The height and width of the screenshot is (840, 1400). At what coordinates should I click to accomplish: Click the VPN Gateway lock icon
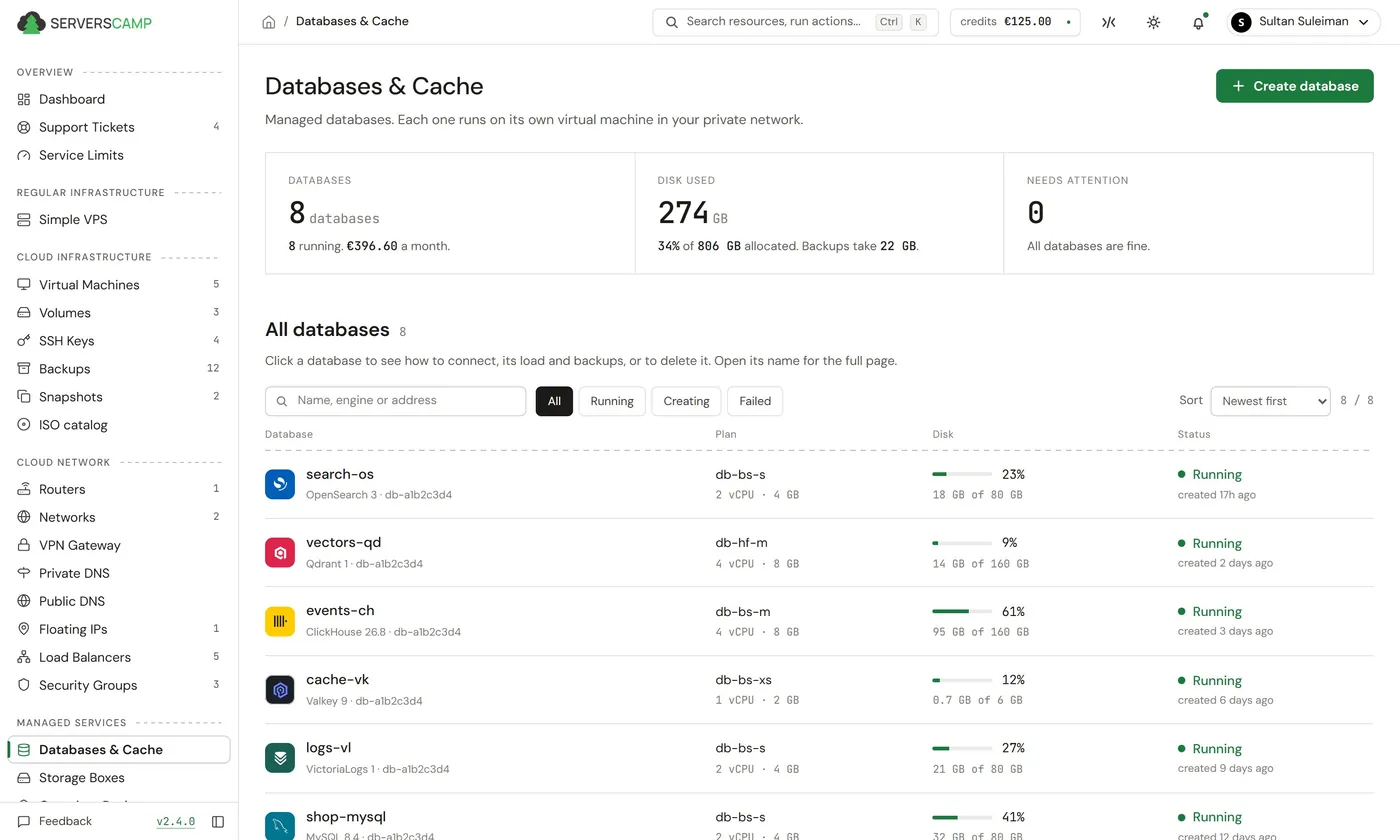coord(24,545)
